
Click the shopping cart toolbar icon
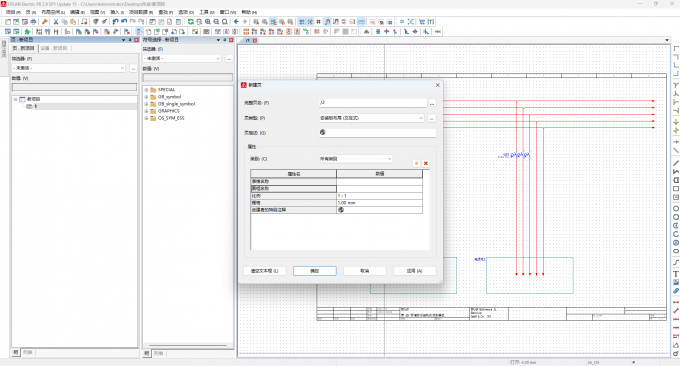click(422, 22)
